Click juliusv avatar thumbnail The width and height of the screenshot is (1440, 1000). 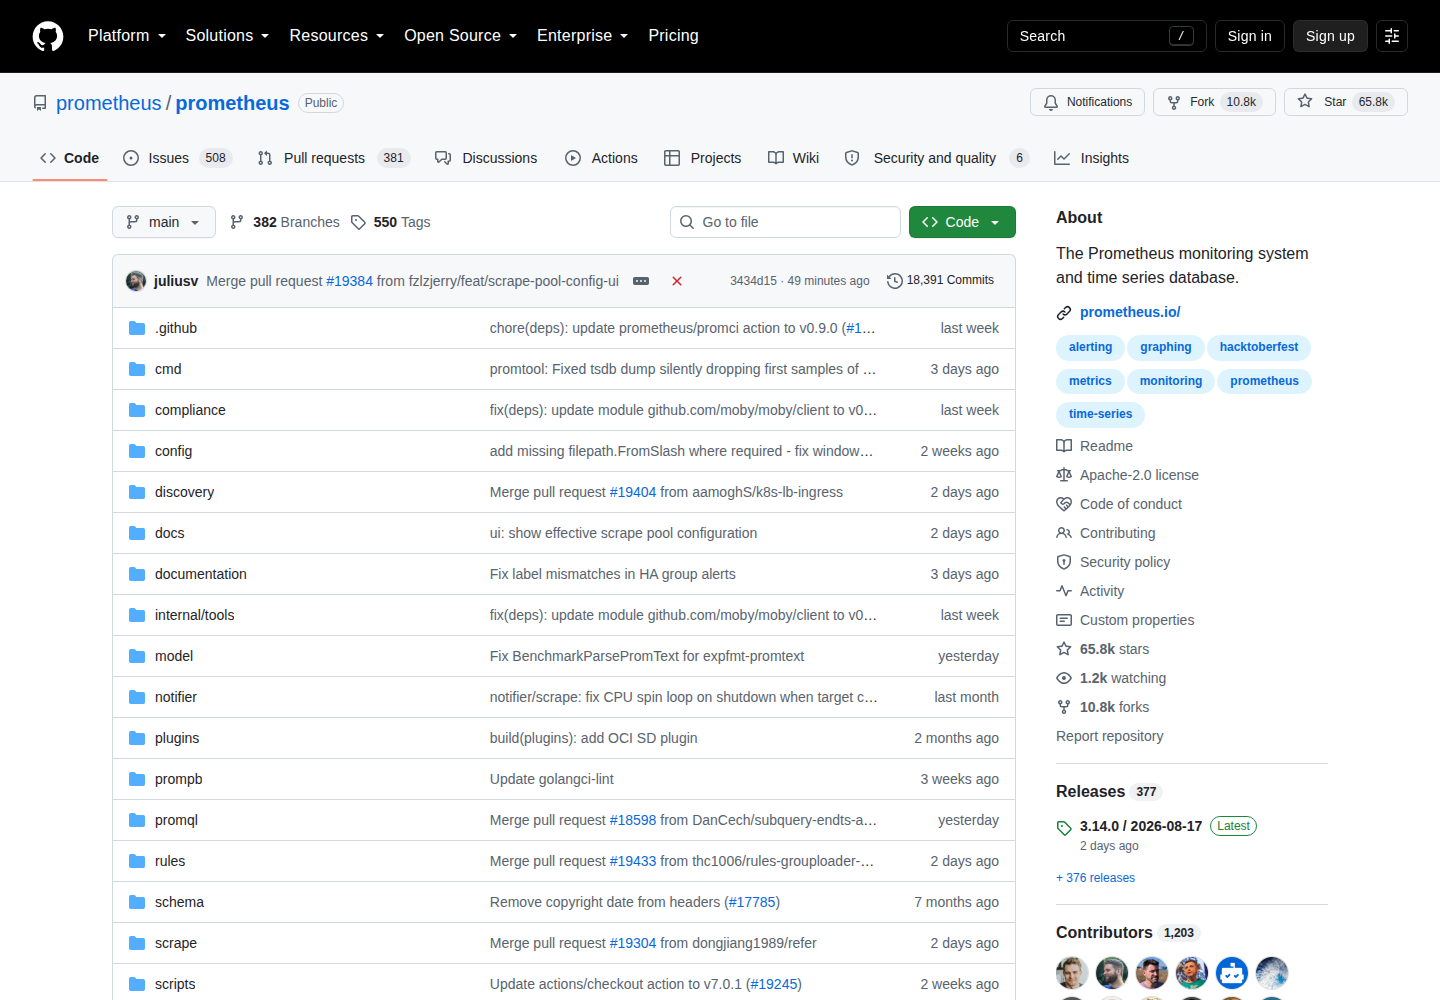point(136,281)
